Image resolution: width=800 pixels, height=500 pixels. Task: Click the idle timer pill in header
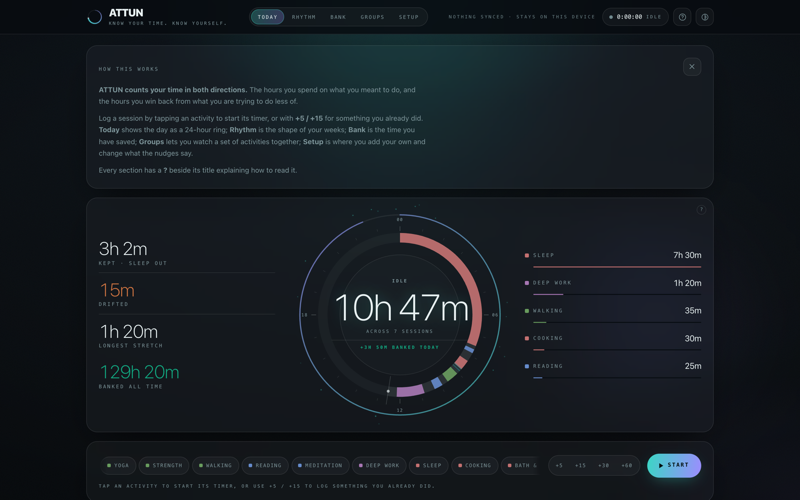635,17
